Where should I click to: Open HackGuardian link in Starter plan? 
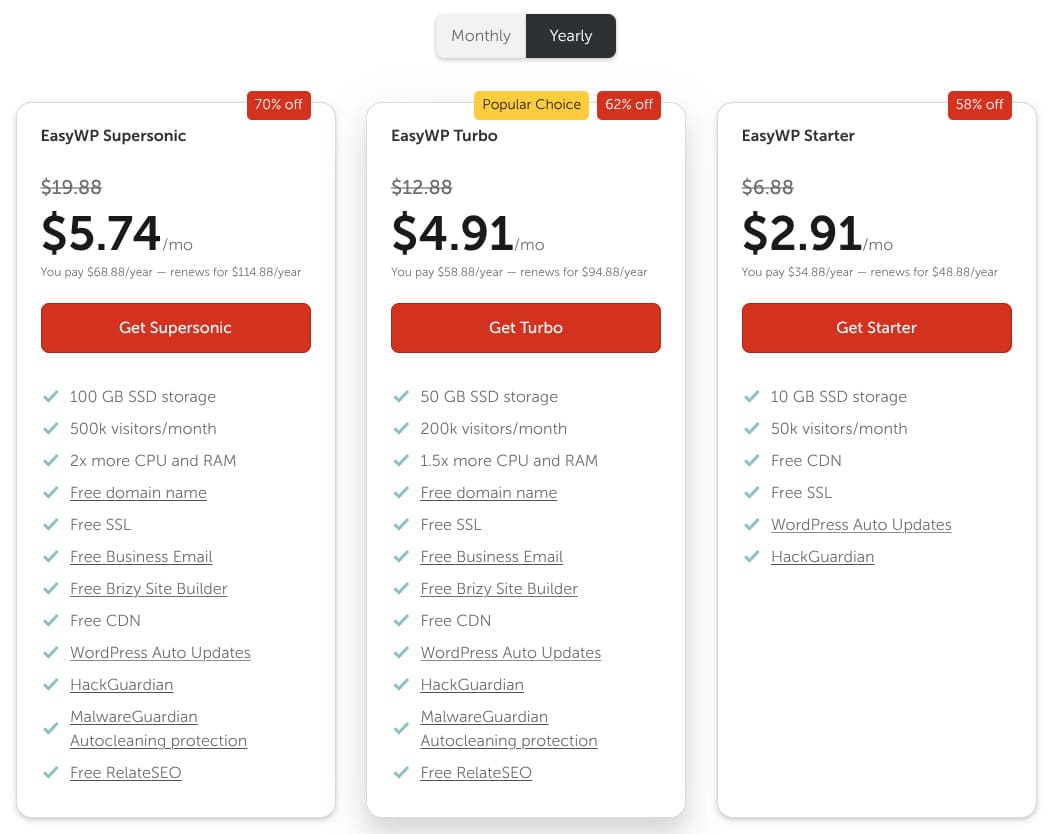coord(822,557)
